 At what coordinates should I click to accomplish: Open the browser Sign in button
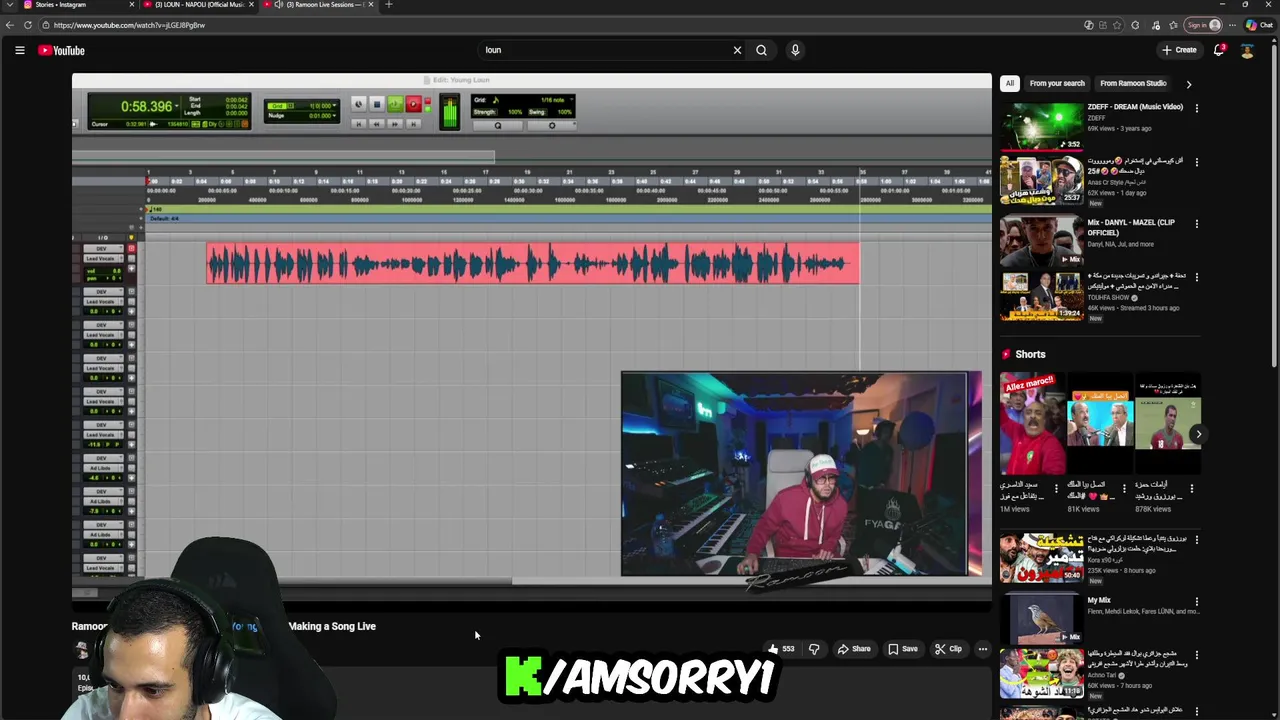[x=1203, y=25]
